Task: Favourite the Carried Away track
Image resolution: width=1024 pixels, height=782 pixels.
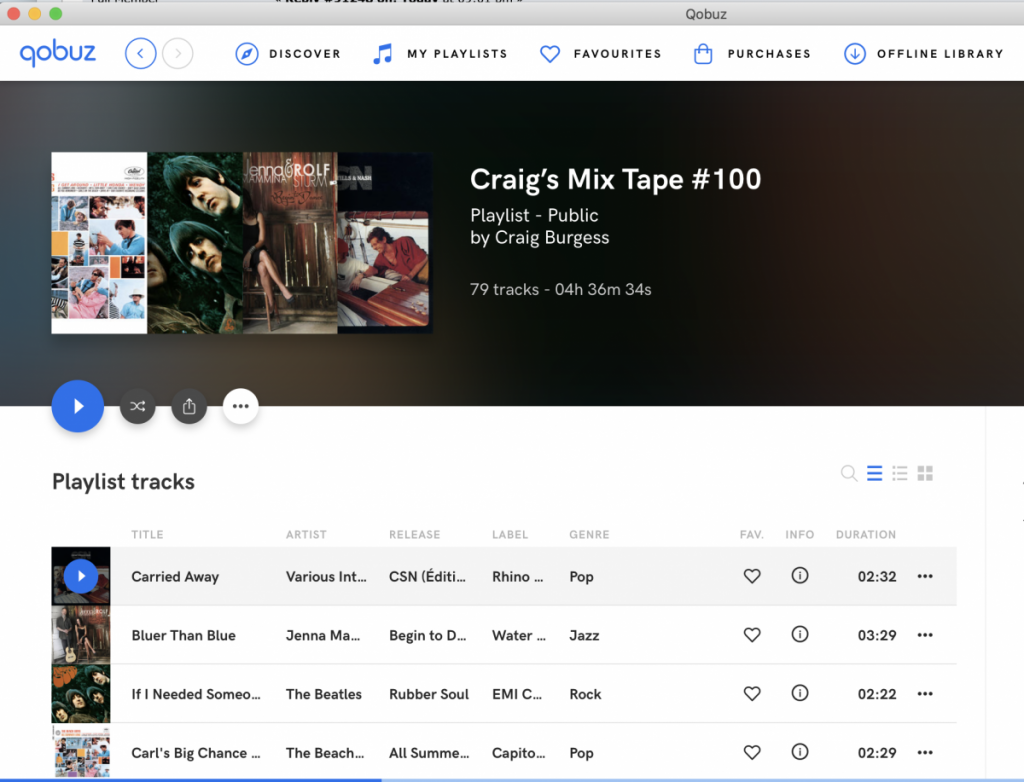Action: coord(752,576)
